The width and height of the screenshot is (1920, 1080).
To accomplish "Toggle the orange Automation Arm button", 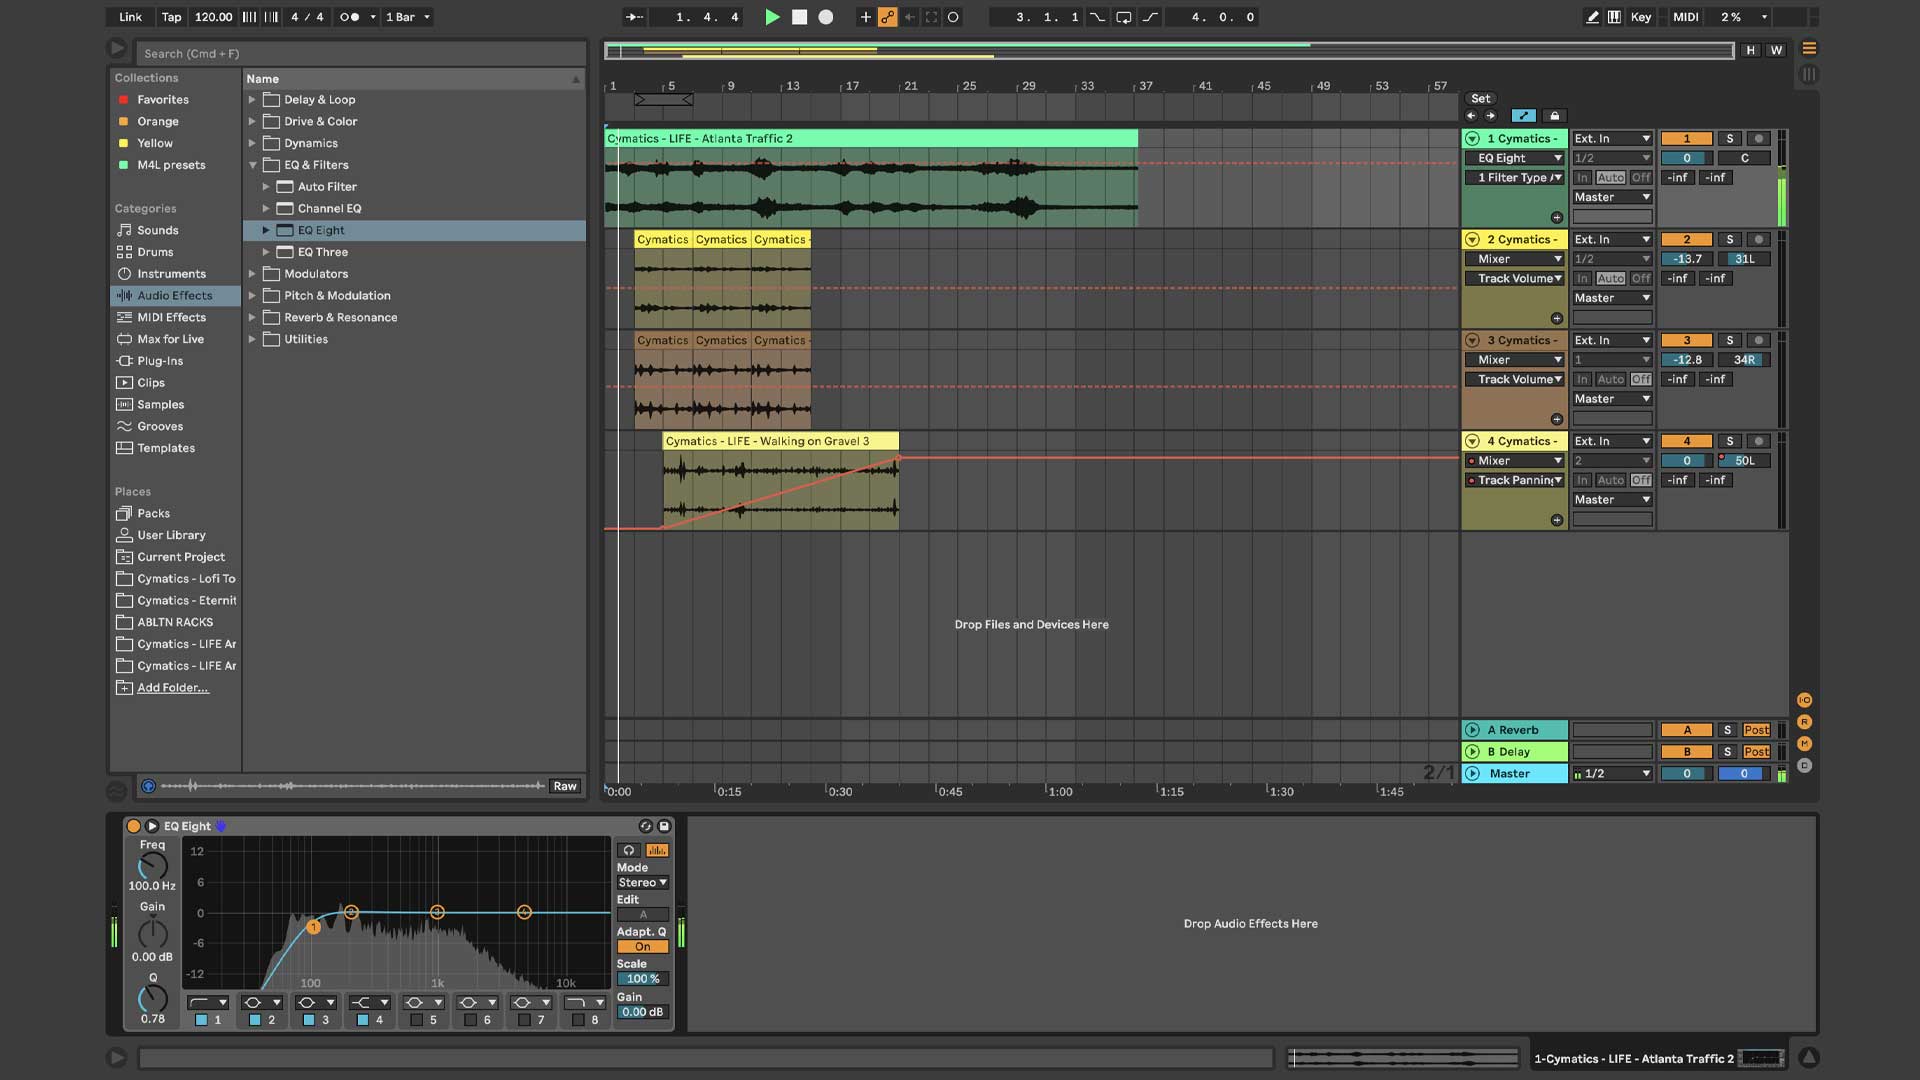I will [887, 17].
